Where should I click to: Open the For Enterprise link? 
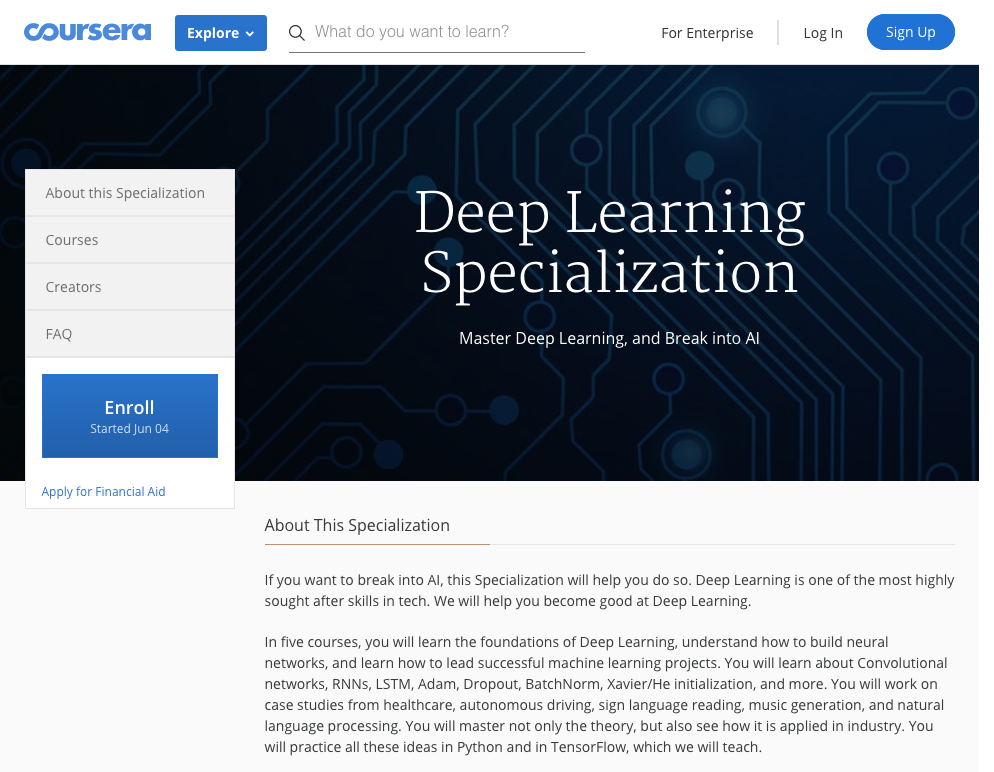707,33
